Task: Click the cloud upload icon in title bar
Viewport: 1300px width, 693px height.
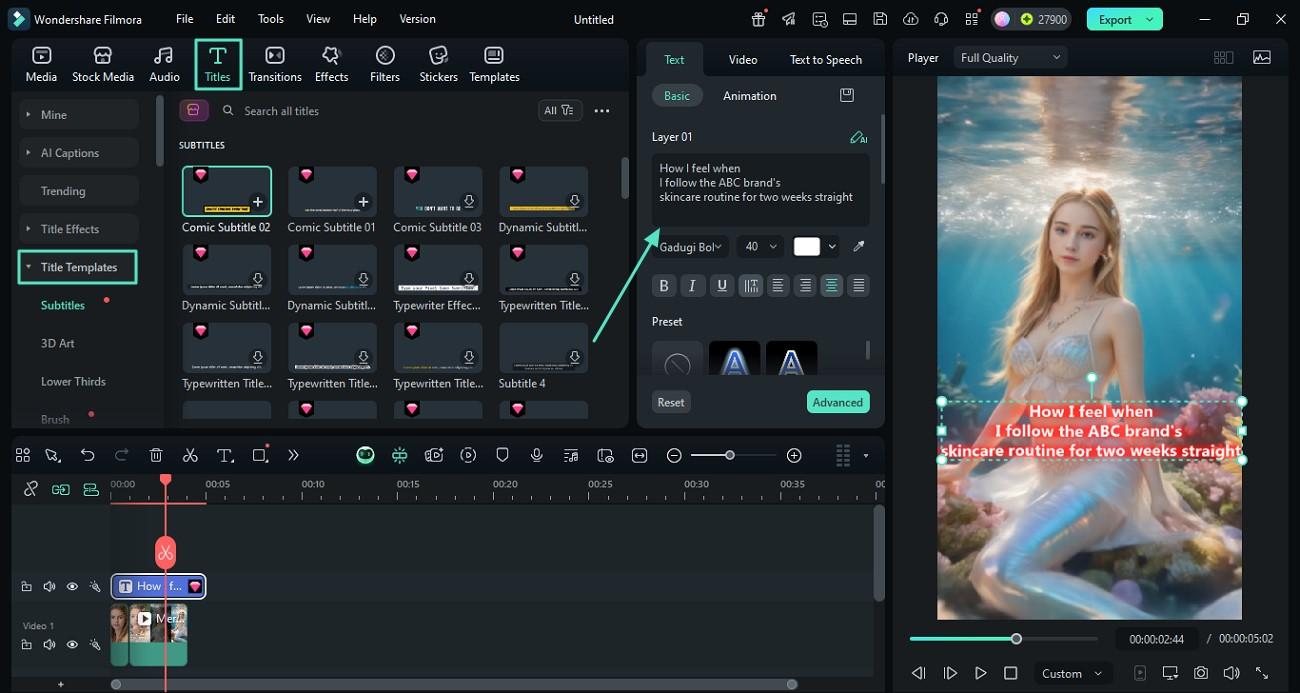Action: point(910,19)
